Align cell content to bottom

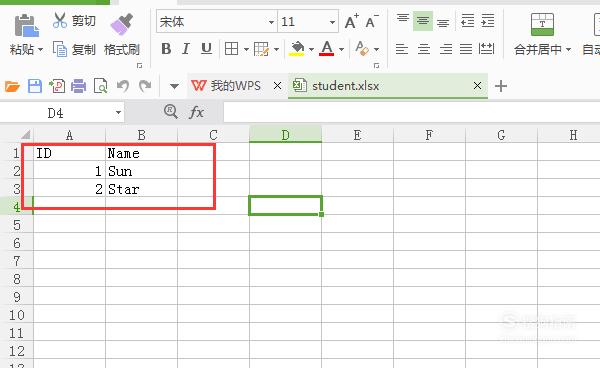[x=443, y=22]
